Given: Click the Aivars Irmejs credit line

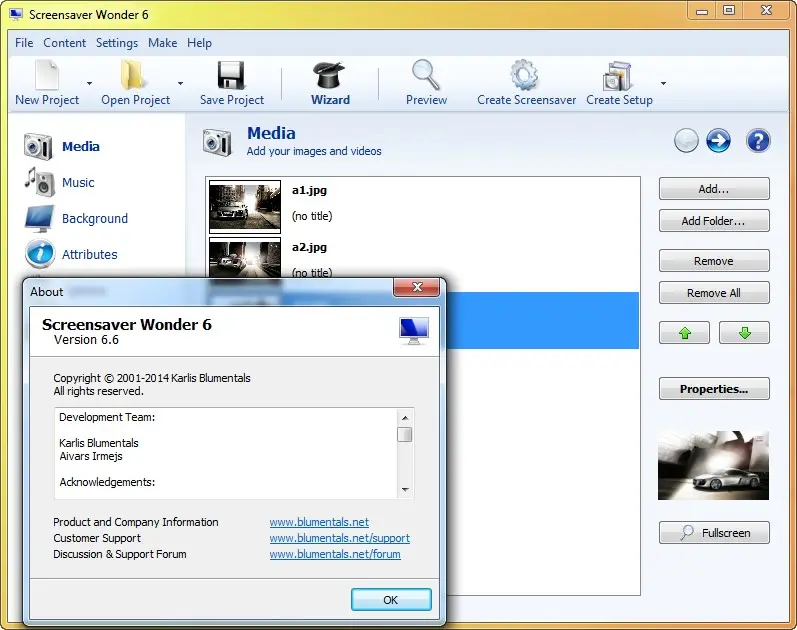Looking at the screenshot, I should pyautogui.click(x=91, y=456).
